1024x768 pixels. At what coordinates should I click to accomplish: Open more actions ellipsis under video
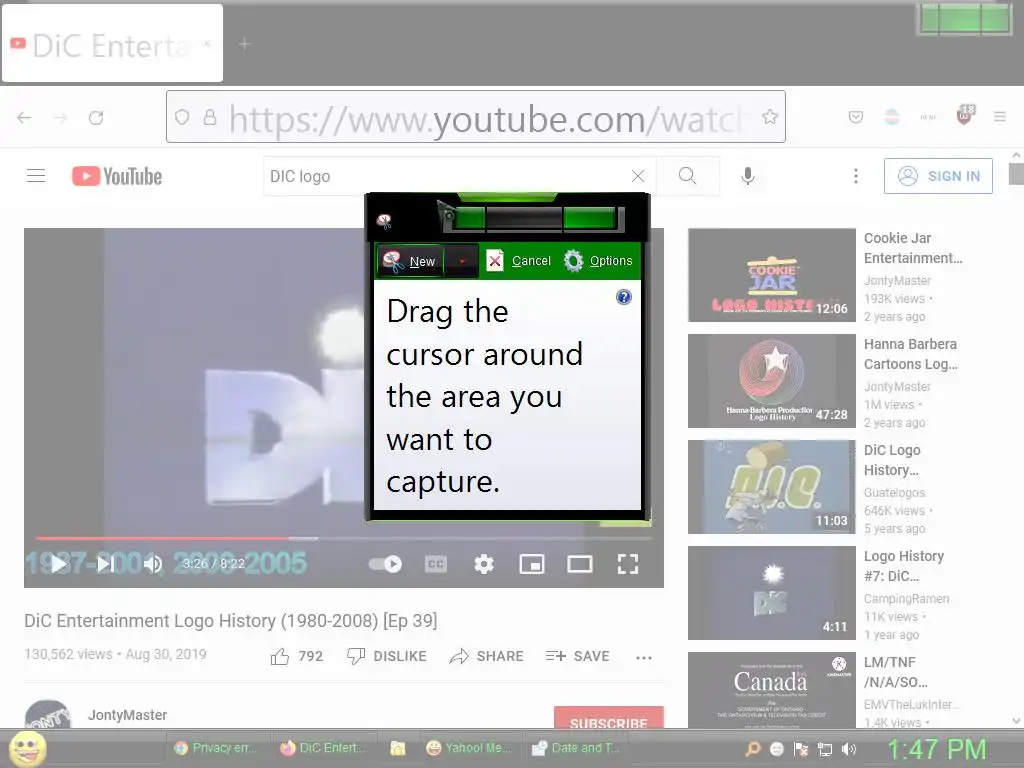[644, 658]
